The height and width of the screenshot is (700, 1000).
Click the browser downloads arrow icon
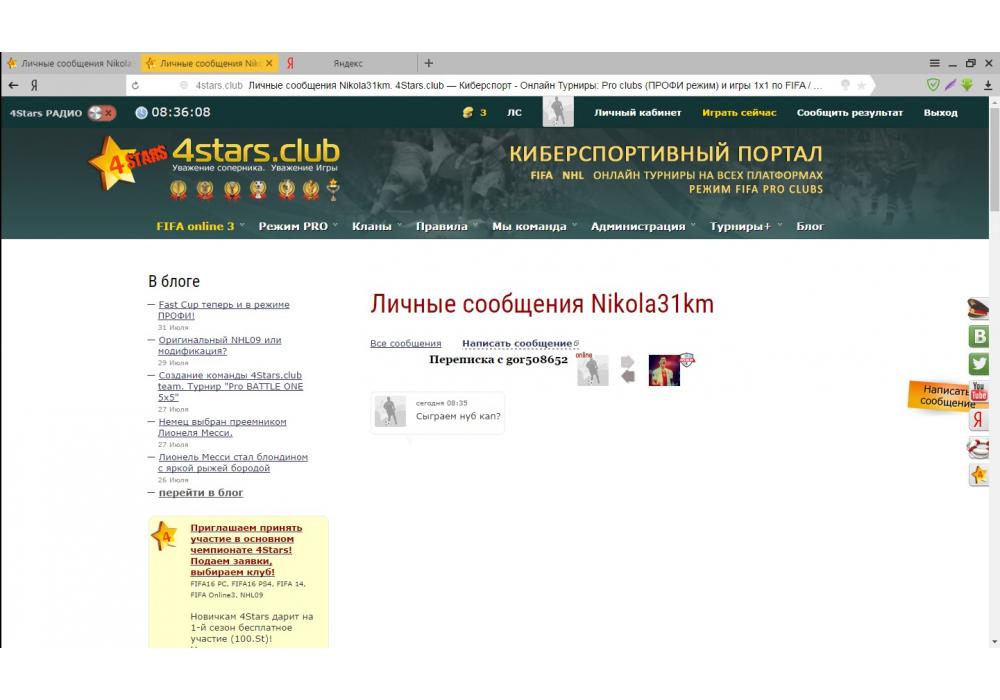pos(988,85)
